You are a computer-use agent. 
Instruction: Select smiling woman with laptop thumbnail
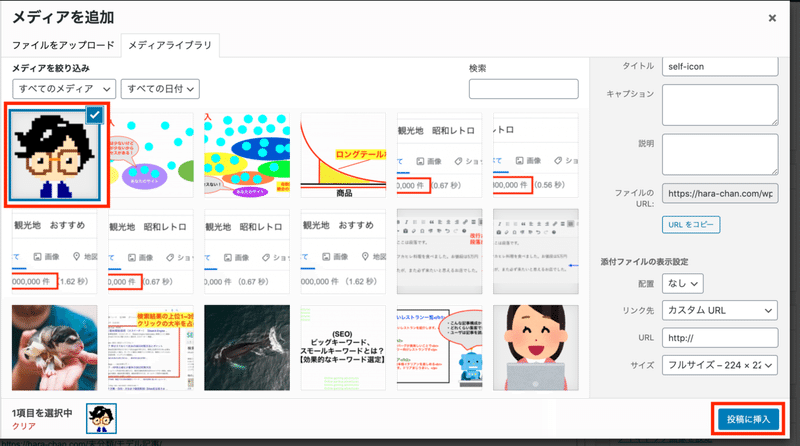(536, 348)
